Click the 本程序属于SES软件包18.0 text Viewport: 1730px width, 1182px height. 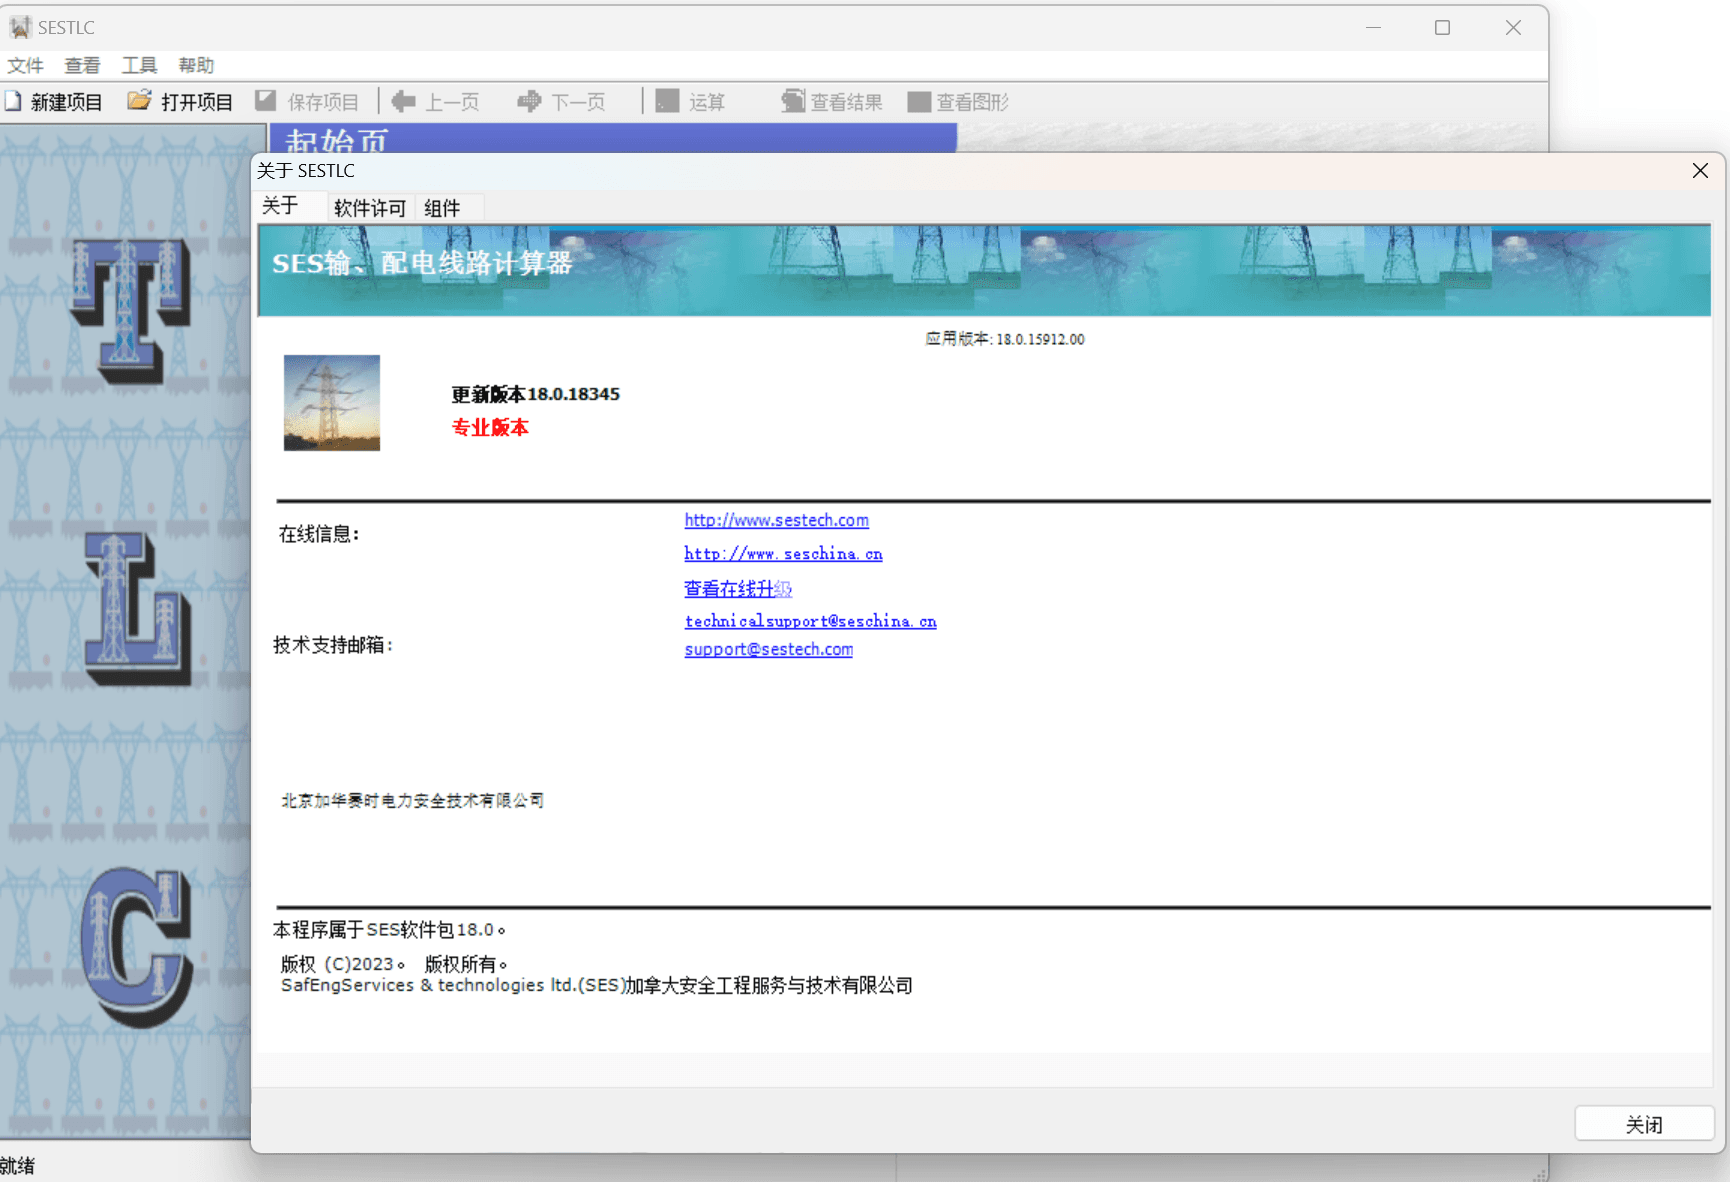389,930
